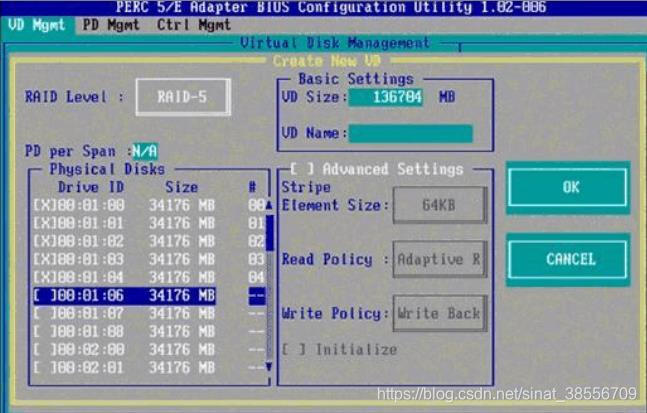Uncheck drive 00:01:04 in Physical Disks
Image resolution: width=647 pixels, height=413 pixels.
[45, 278]
